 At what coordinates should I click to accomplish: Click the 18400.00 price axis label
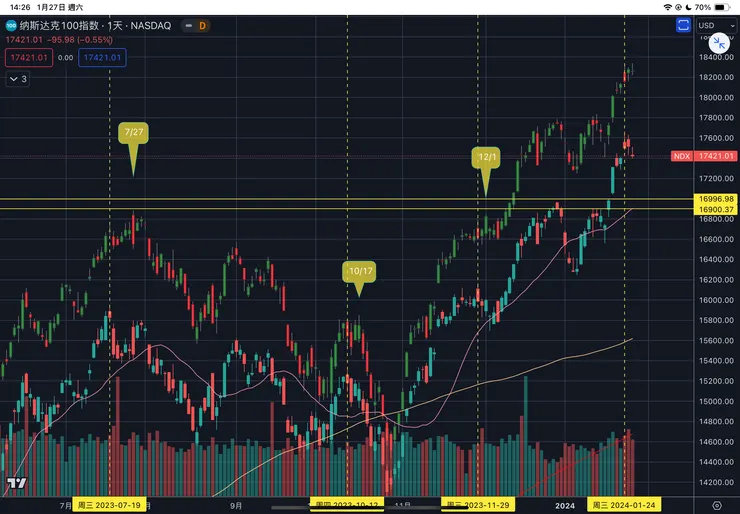[716, 57]
